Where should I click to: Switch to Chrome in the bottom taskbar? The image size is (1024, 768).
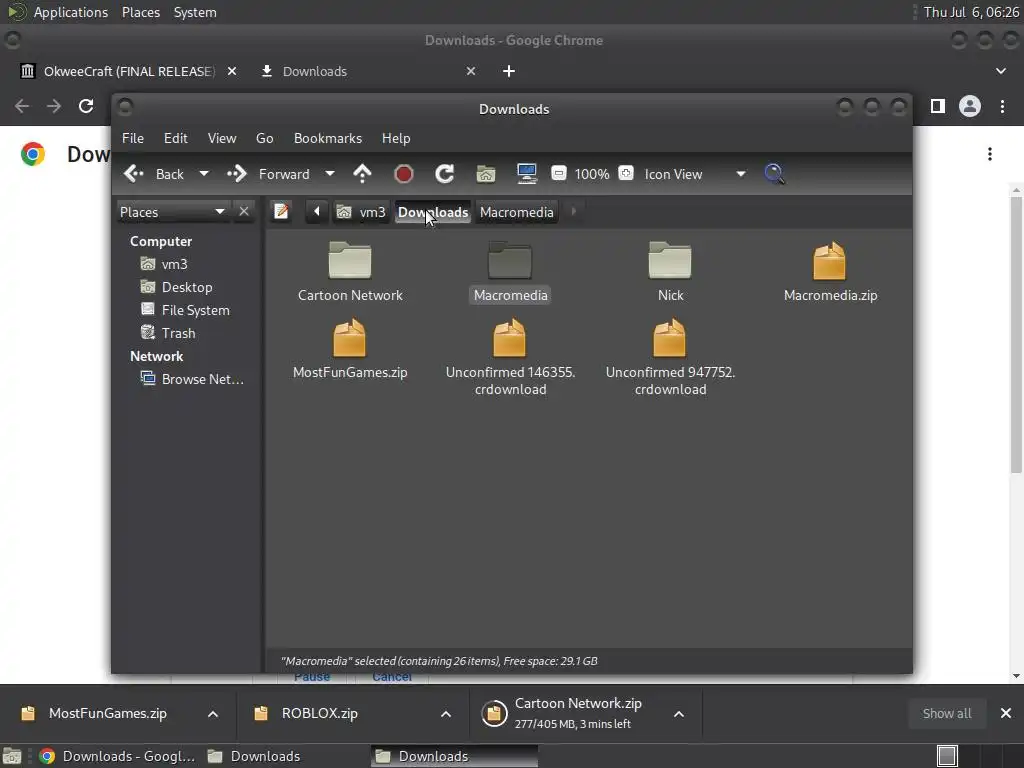click(x=117, y=756)
